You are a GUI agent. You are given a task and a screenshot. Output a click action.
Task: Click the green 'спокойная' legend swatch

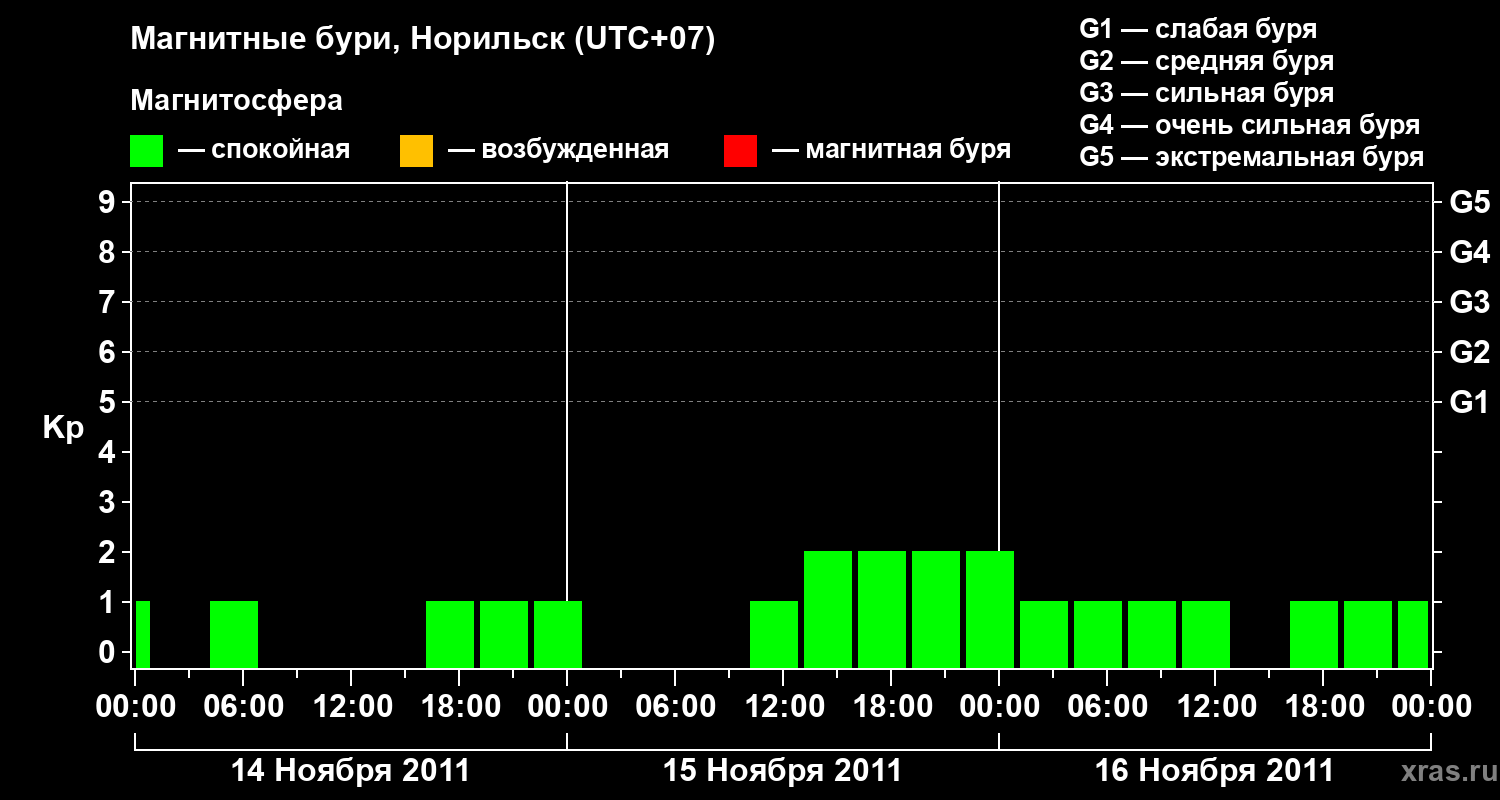click(x=147, y=151)
